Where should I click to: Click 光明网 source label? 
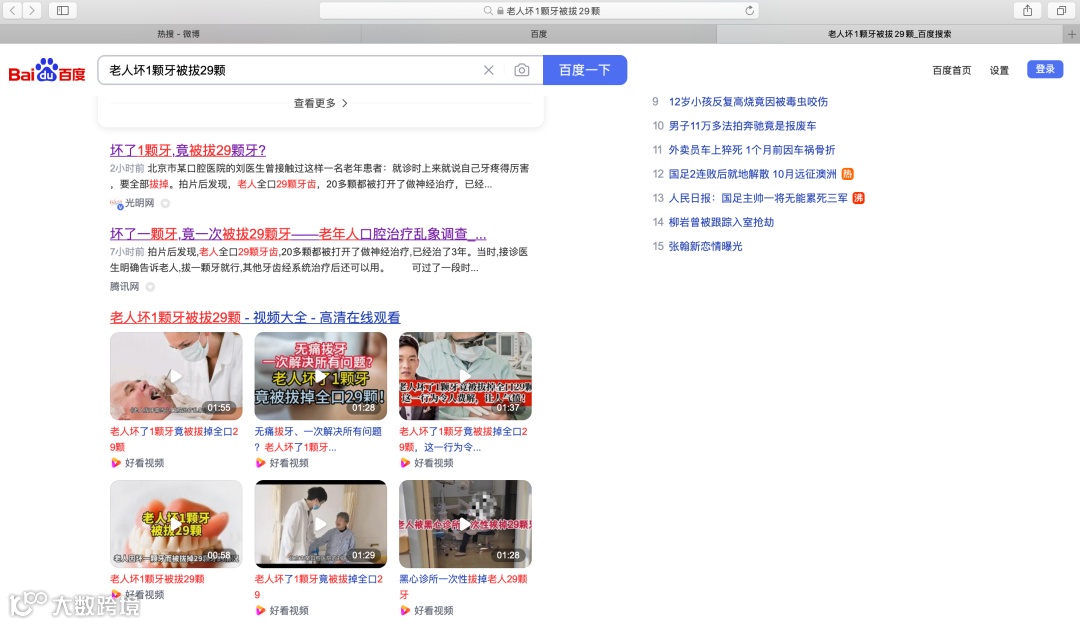coord(139,203)
